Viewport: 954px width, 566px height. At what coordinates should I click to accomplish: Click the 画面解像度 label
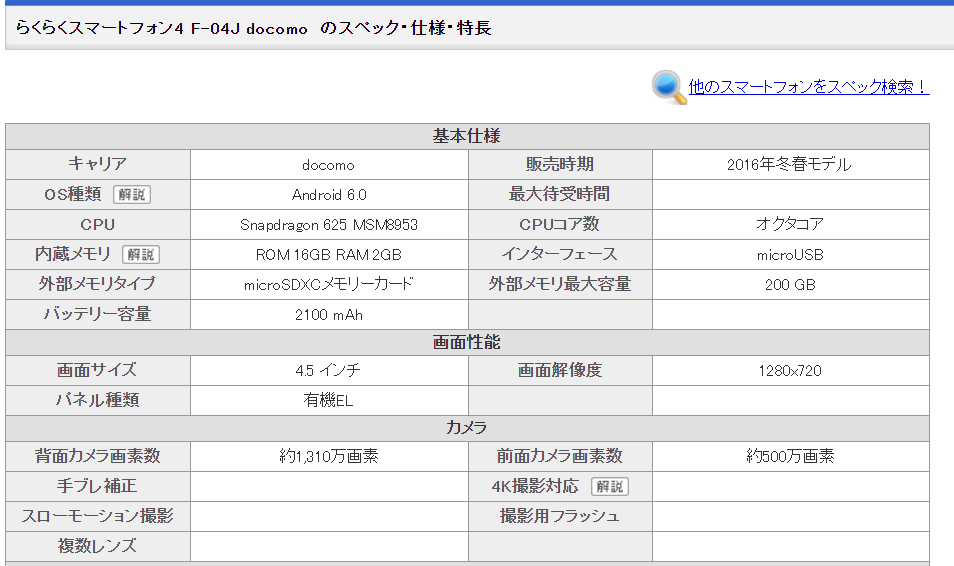[x=560, y=370]
